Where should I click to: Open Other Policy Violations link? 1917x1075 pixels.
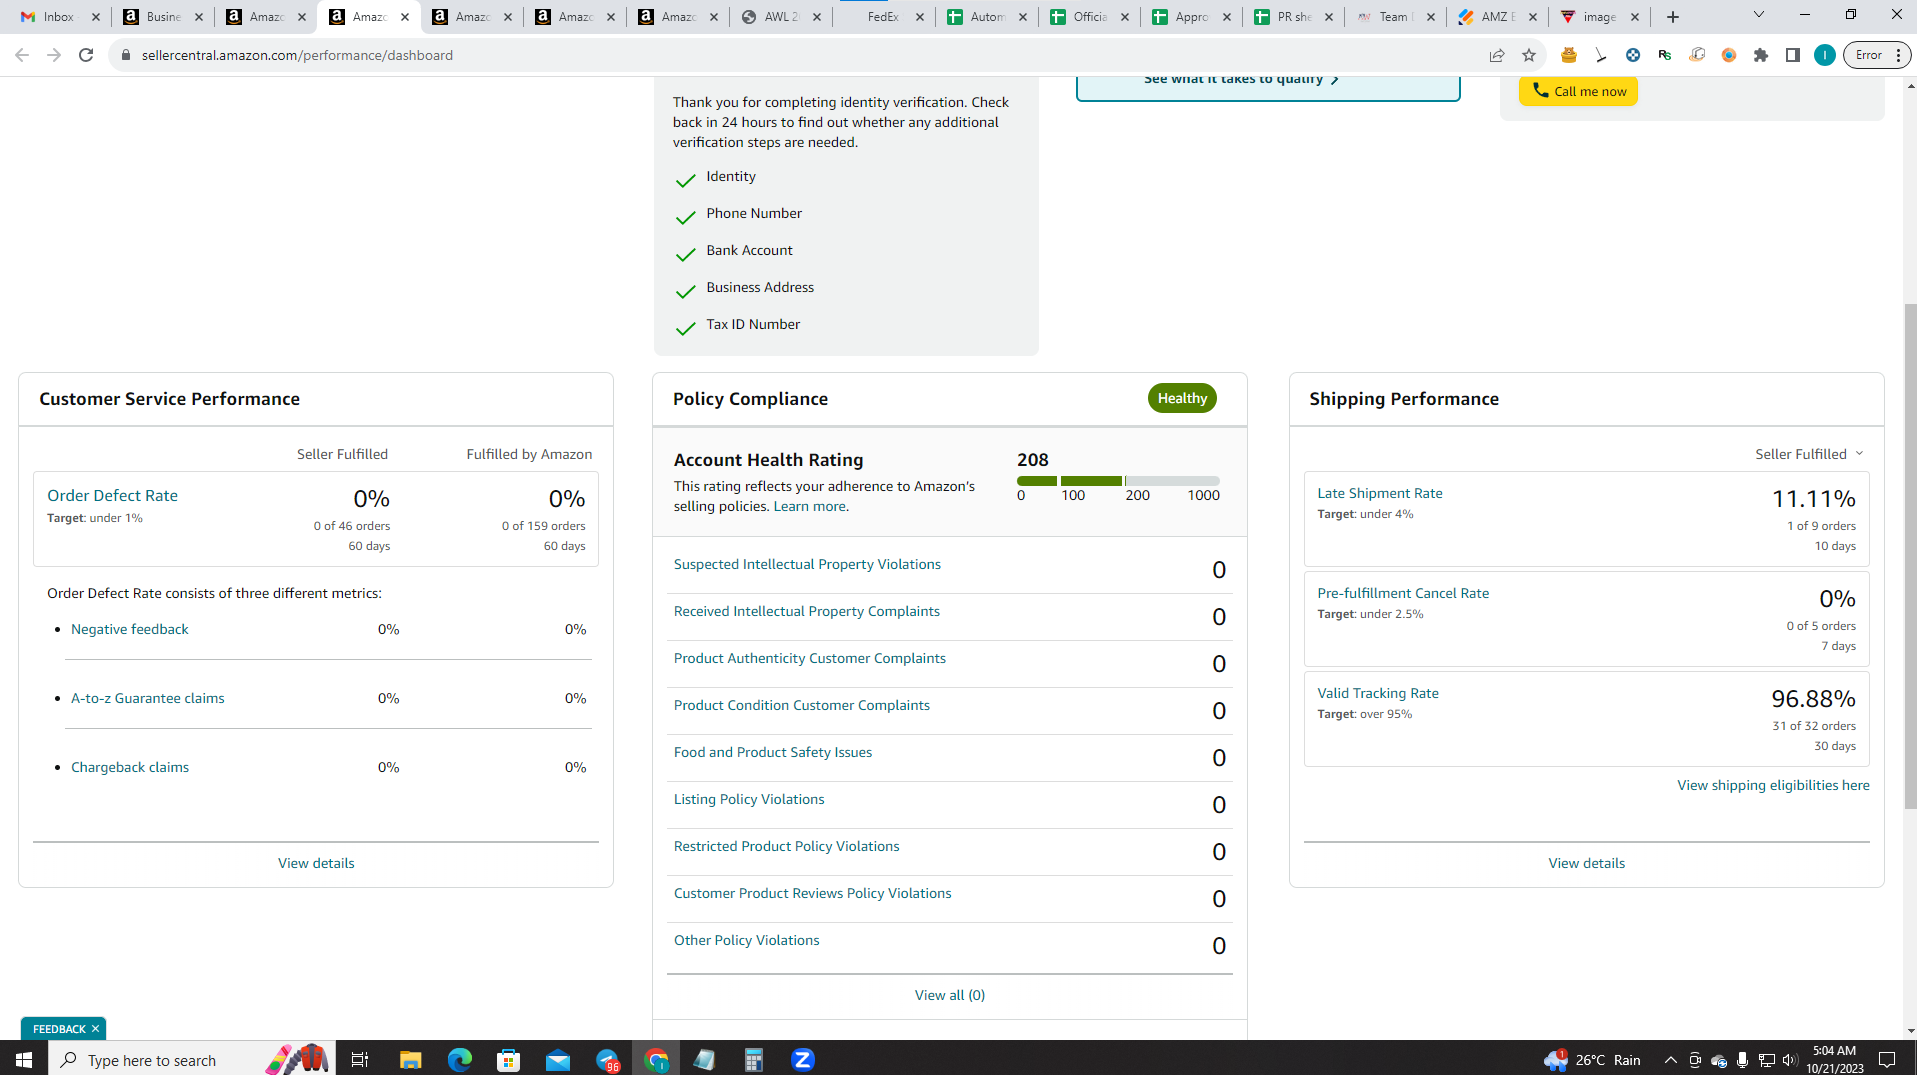point(746,941)
